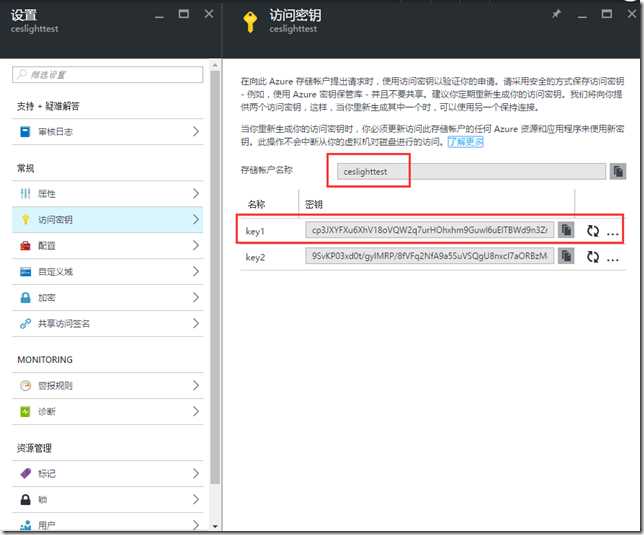
Task: Click the scroll-down arrow of settings list
Action: click(215, 526)
